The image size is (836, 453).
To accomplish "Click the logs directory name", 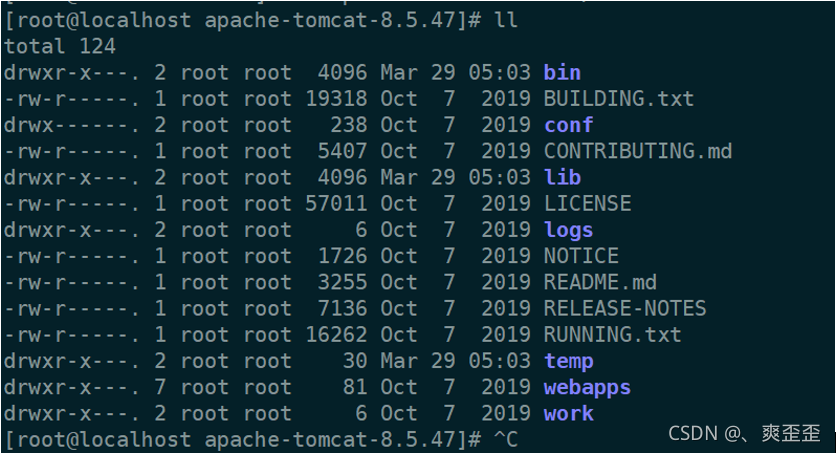I will click(568, 230).
